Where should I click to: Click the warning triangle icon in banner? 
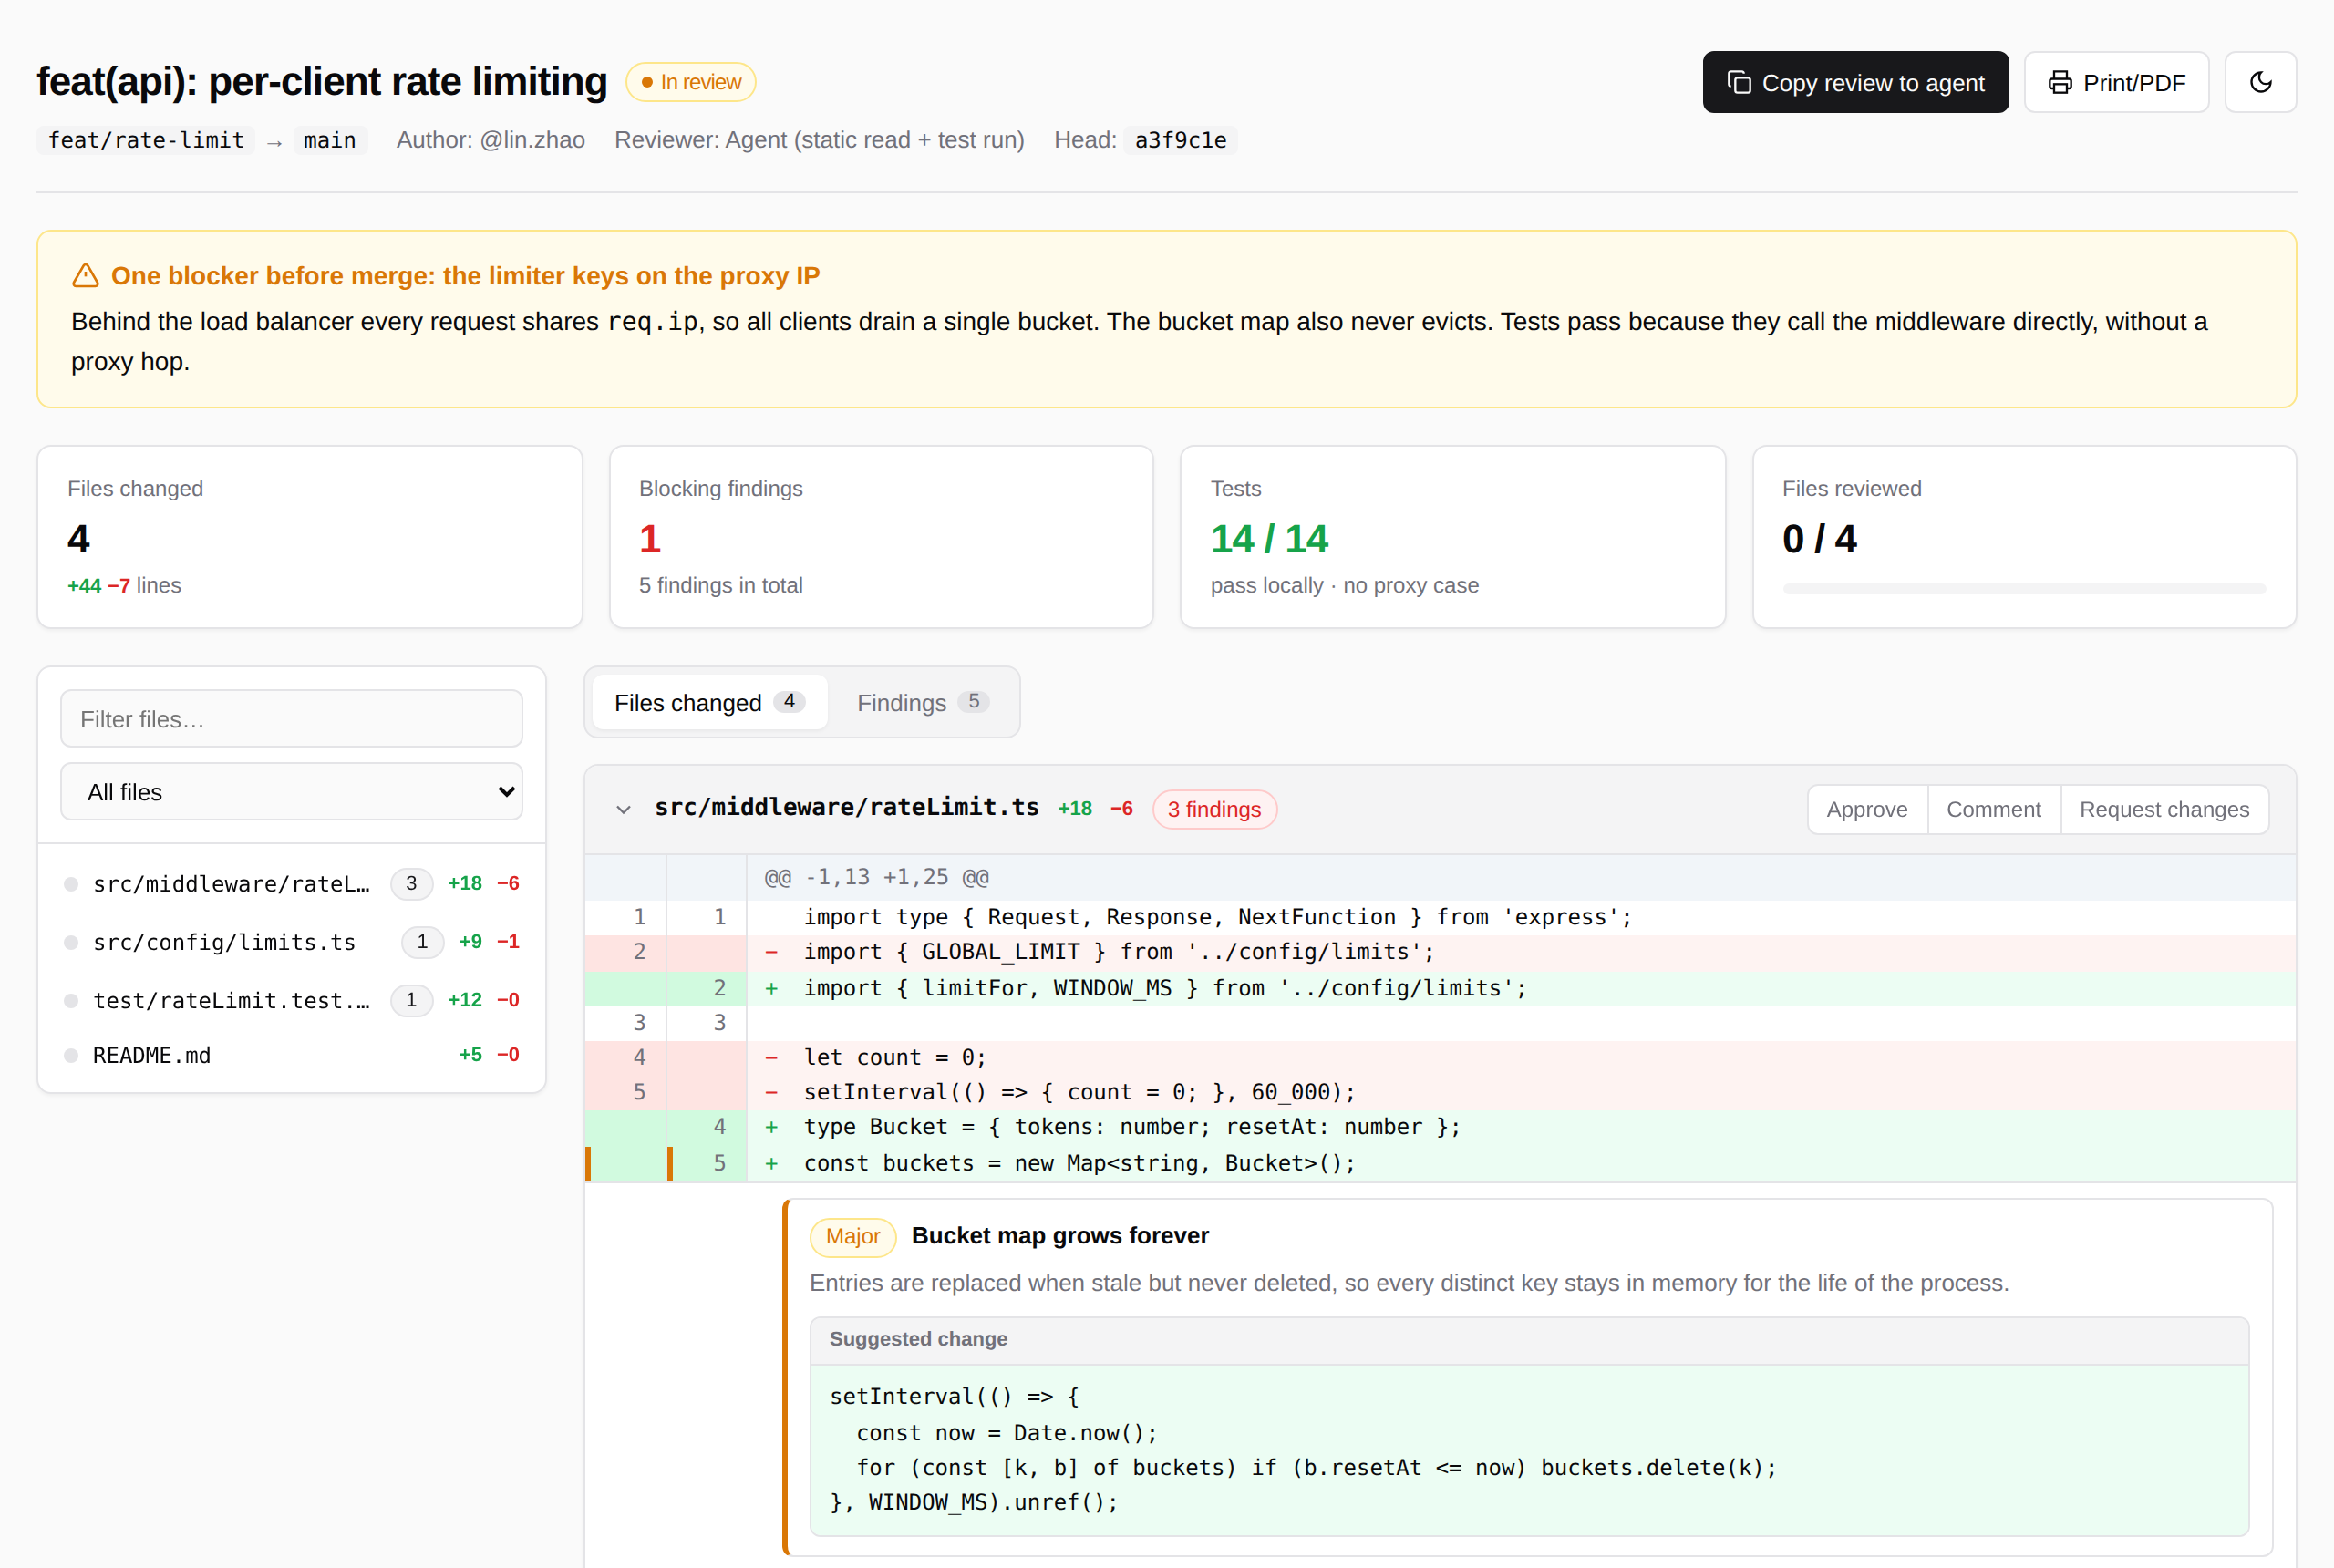[85, 275]
